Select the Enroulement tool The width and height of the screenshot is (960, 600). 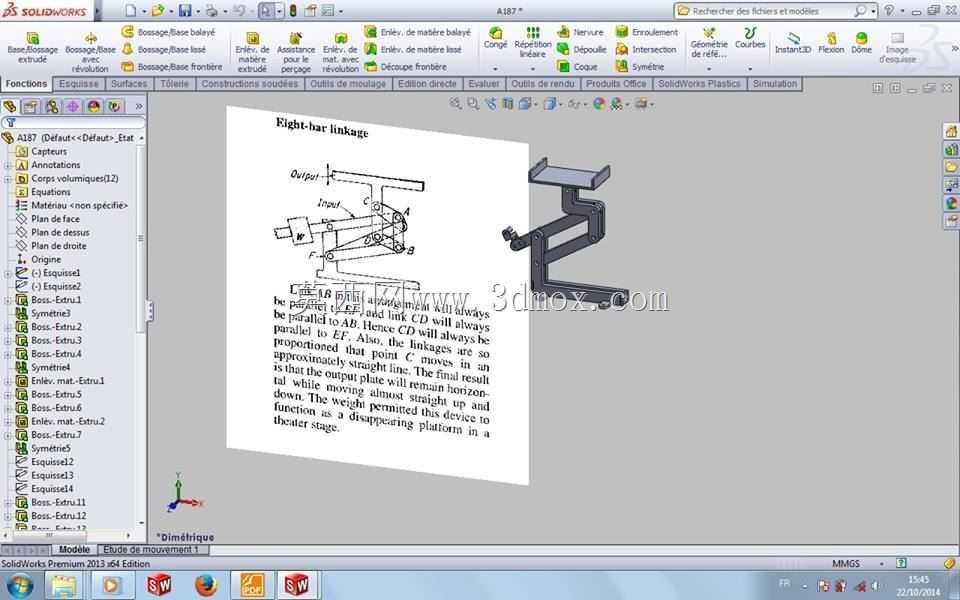(647, 32)
